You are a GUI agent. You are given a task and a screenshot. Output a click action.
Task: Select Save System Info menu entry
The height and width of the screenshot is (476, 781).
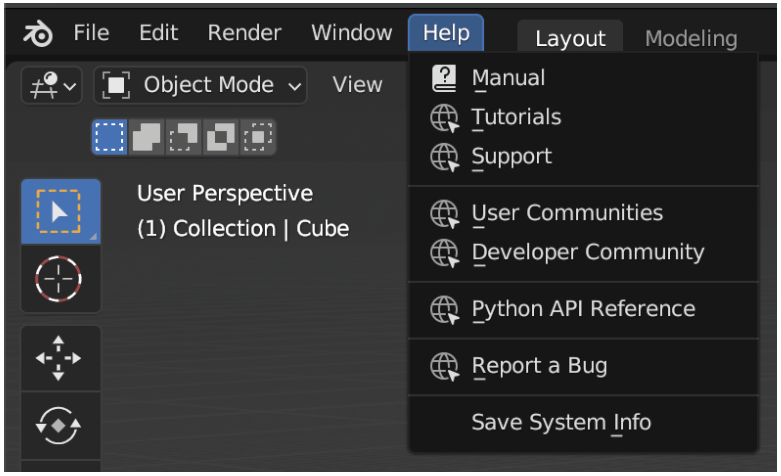[x=583, y=423]
